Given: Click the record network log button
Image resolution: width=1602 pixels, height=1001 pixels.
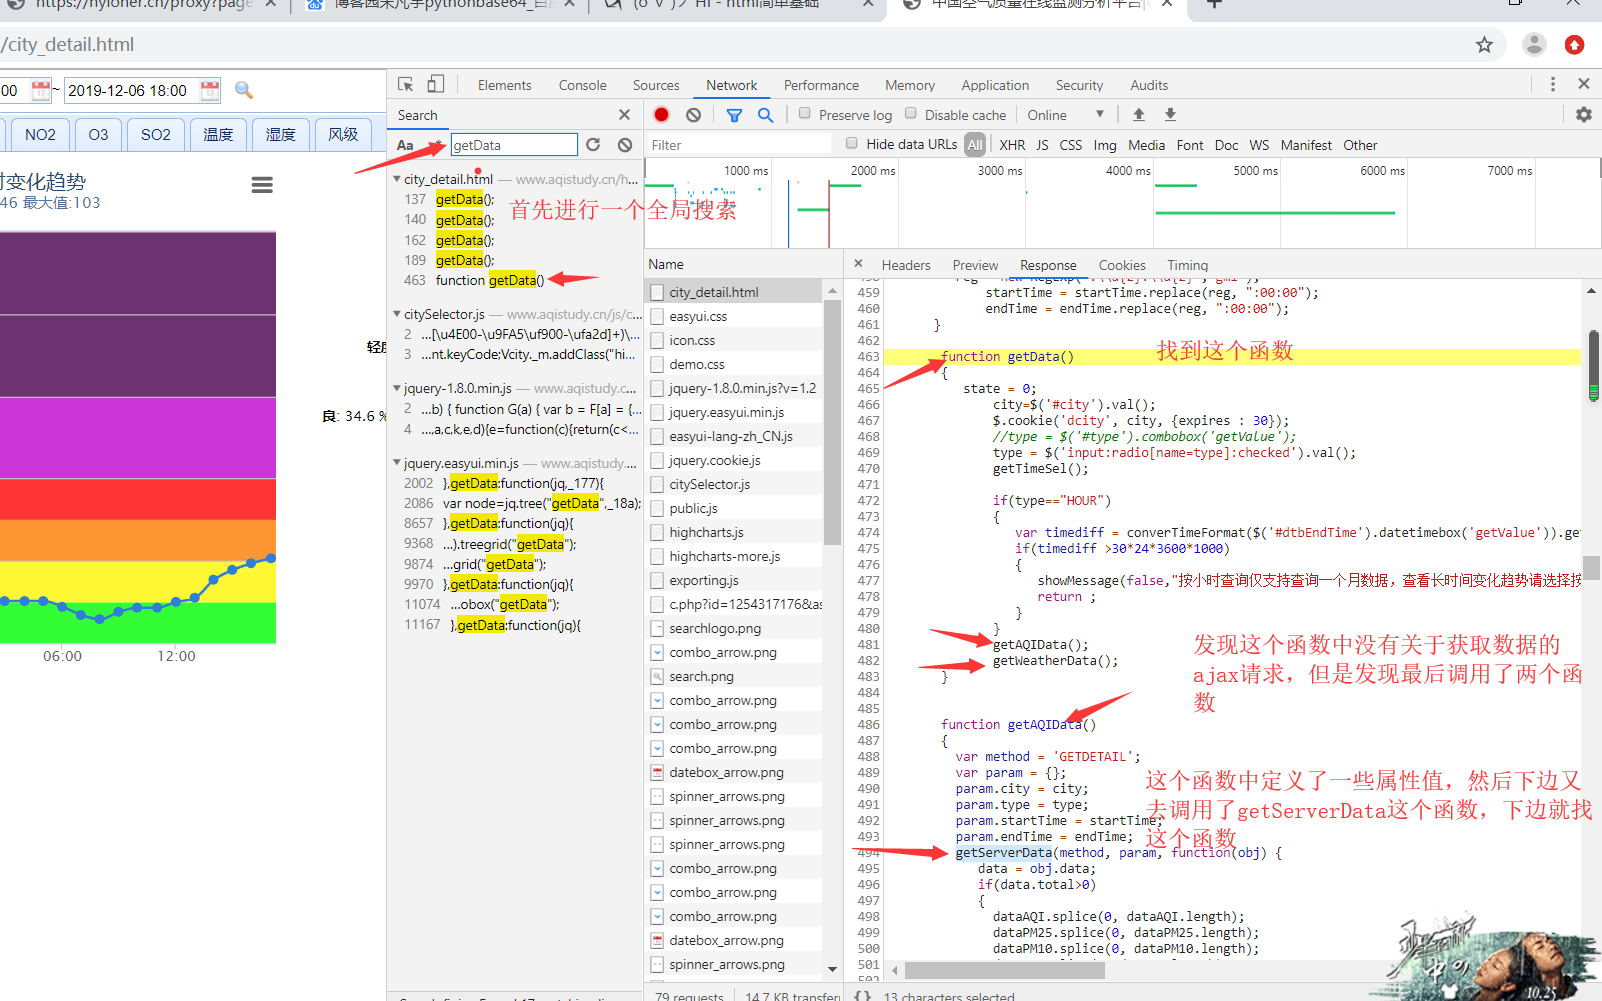Looking at the screenshot, I should tap(661, 115).
